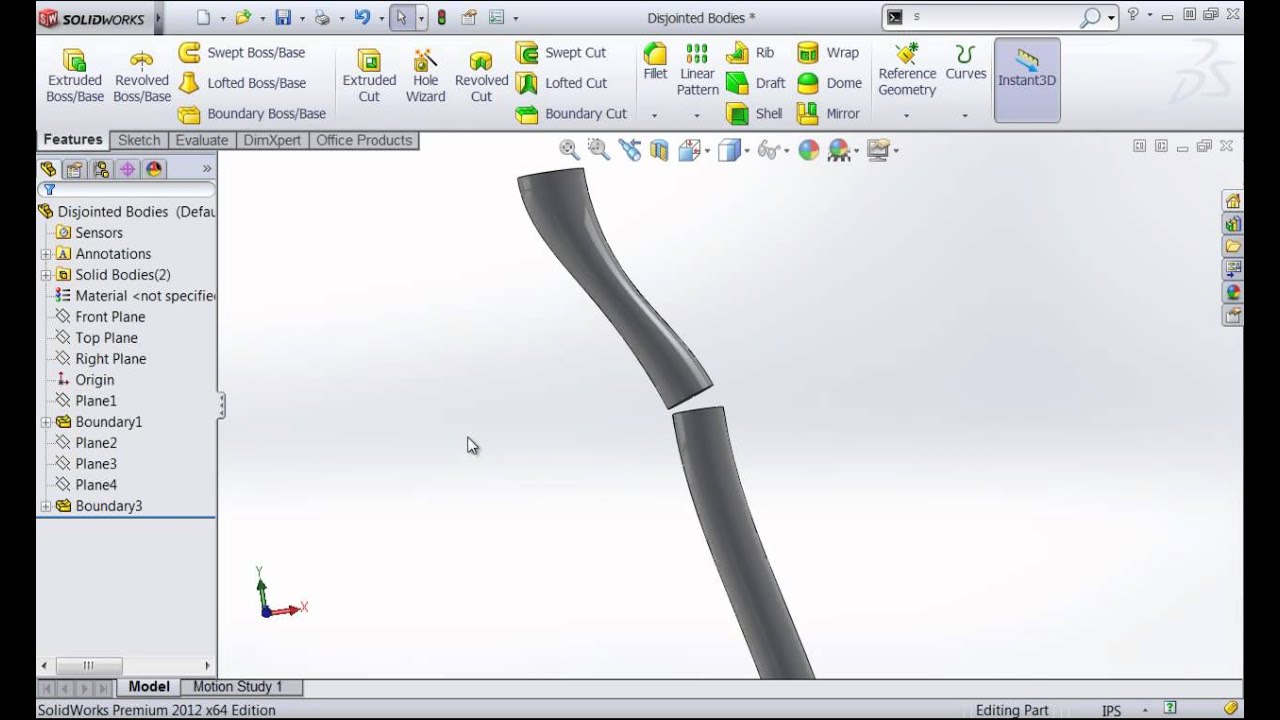Choose Swept Boss/Base feature
1280x720 pixels.
tap(242, 52)
